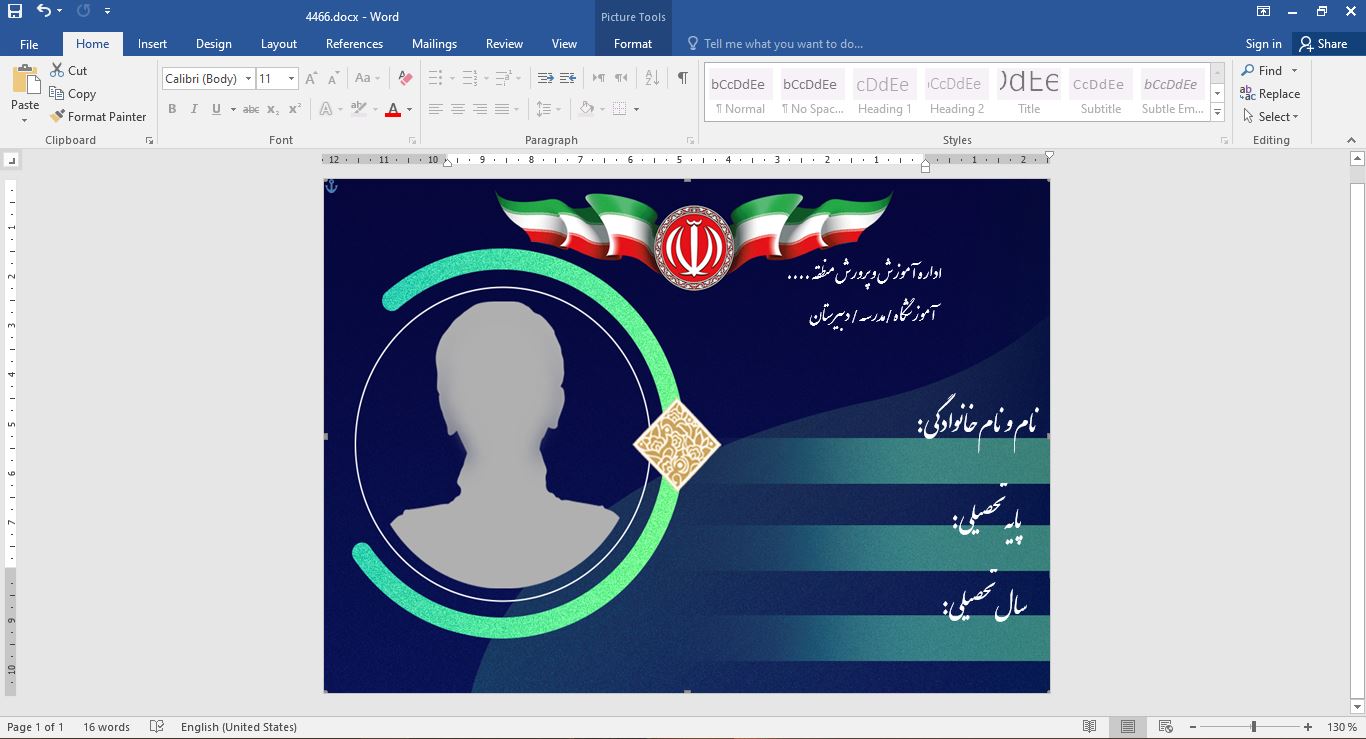Open the Find dropdown arrow
1366x739 pixels.
pos(1294,71)
